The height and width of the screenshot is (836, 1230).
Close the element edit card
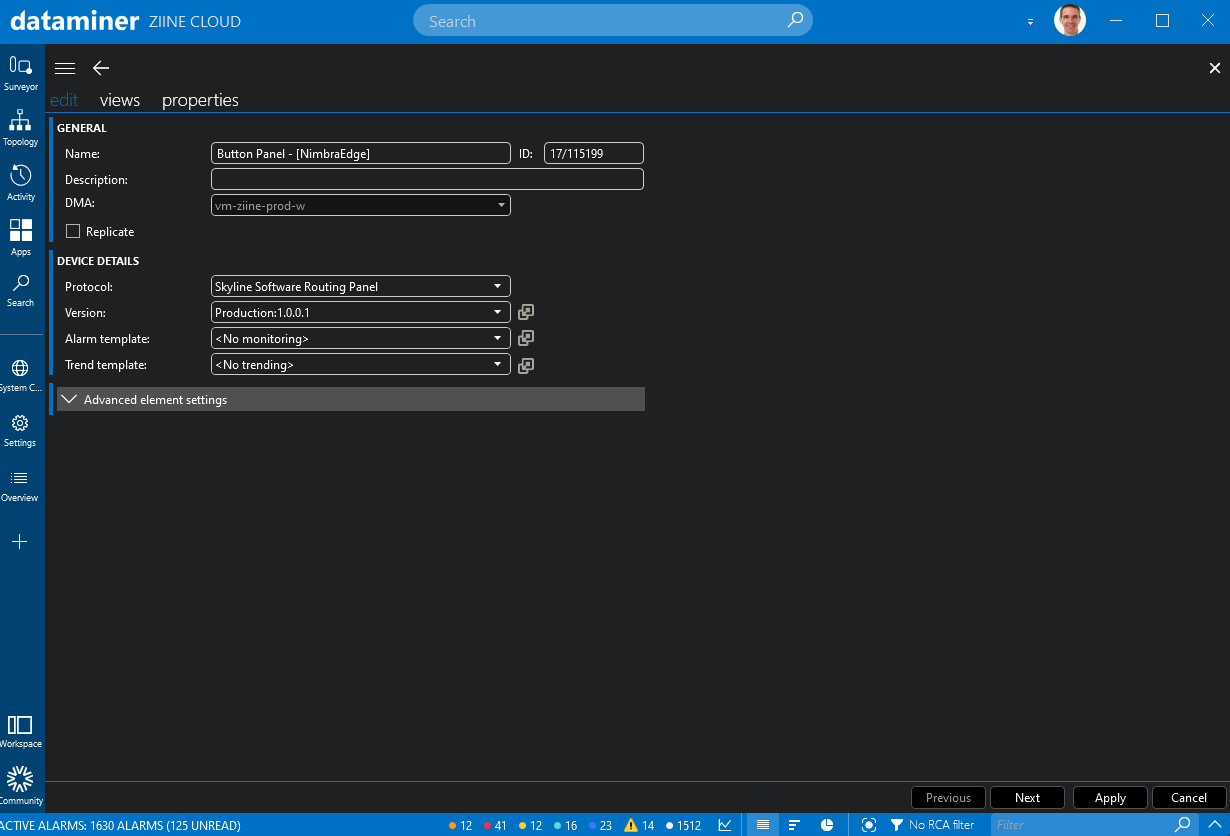[x=1215, y=68]
